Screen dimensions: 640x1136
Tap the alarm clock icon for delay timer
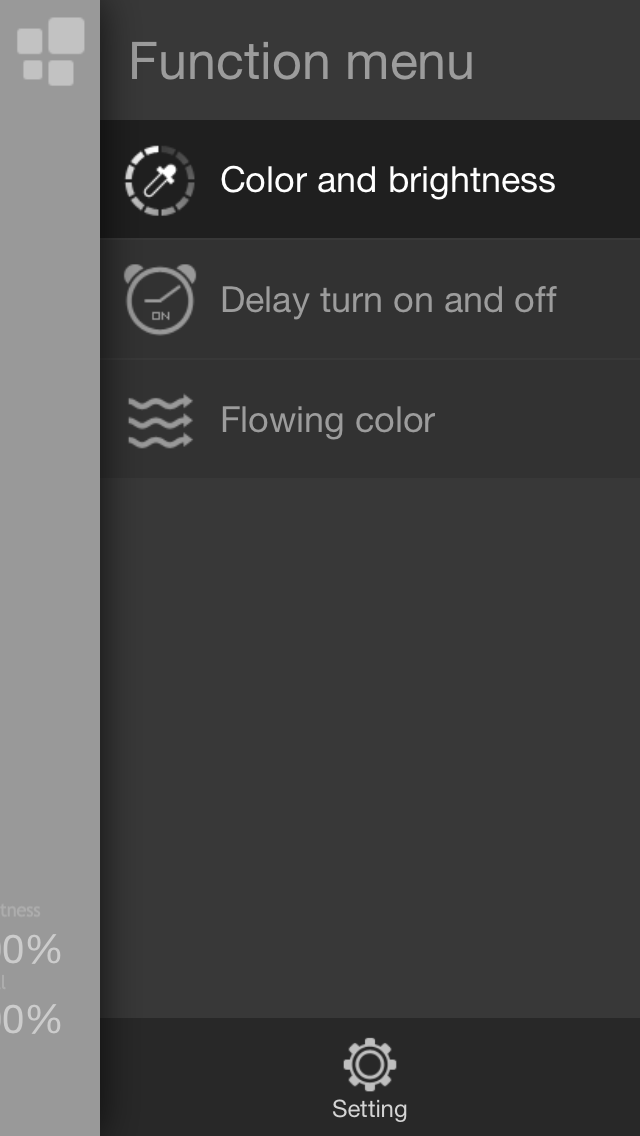[x=159, y=299]
